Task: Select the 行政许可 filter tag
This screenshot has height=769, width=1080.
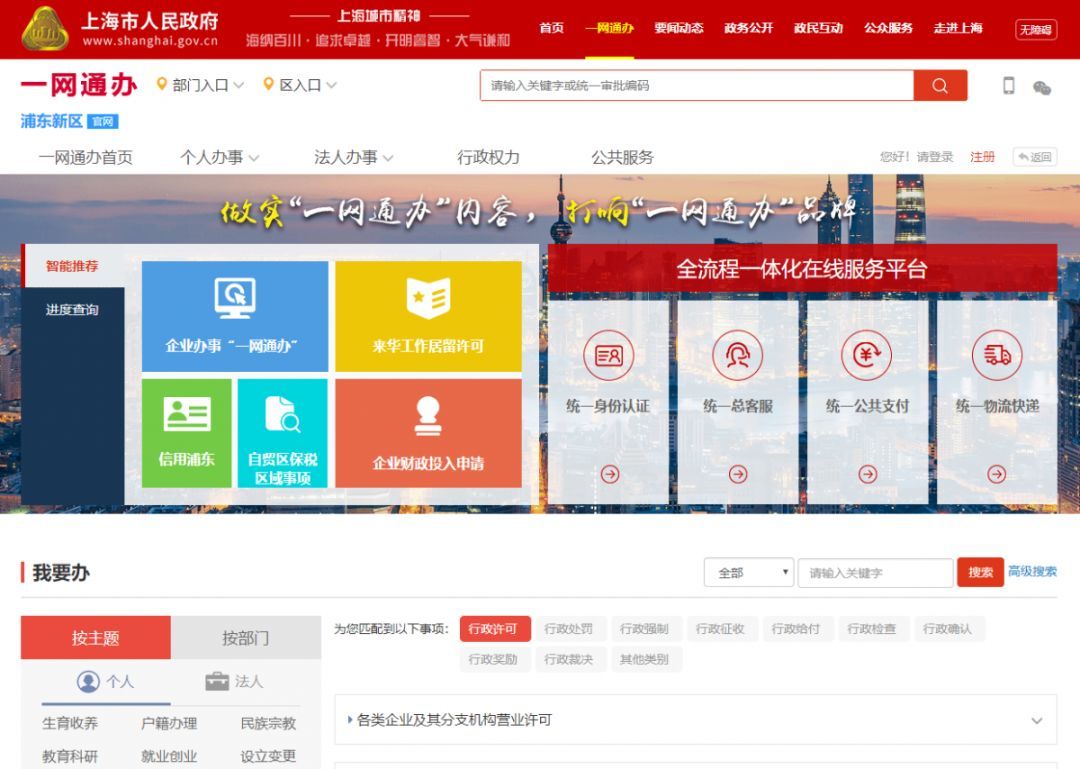Action: coord(495,629)
